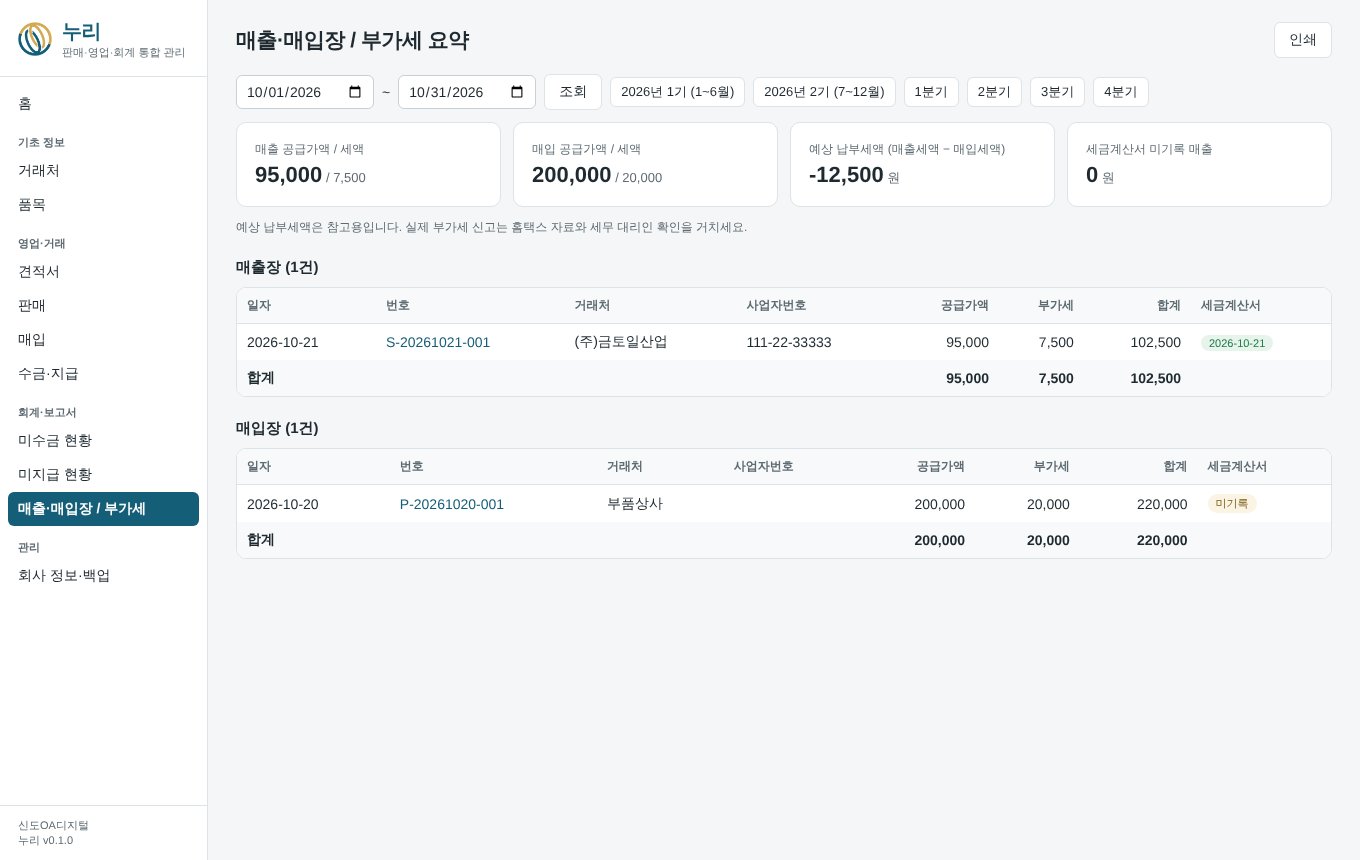Click 220,000 total in 부품상사 row
The height and width of the screenshot is (860, 1360).
coord(1162,504)
